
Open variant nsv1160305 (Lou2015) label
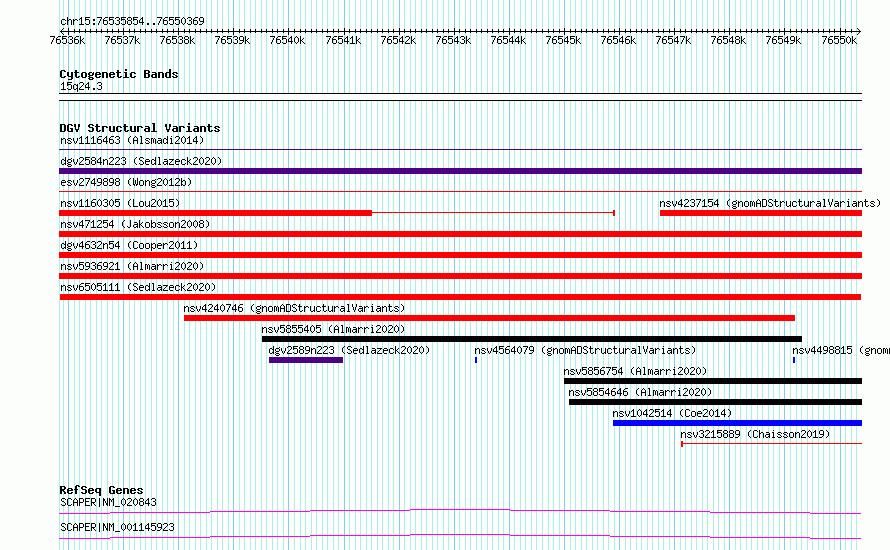120,203
